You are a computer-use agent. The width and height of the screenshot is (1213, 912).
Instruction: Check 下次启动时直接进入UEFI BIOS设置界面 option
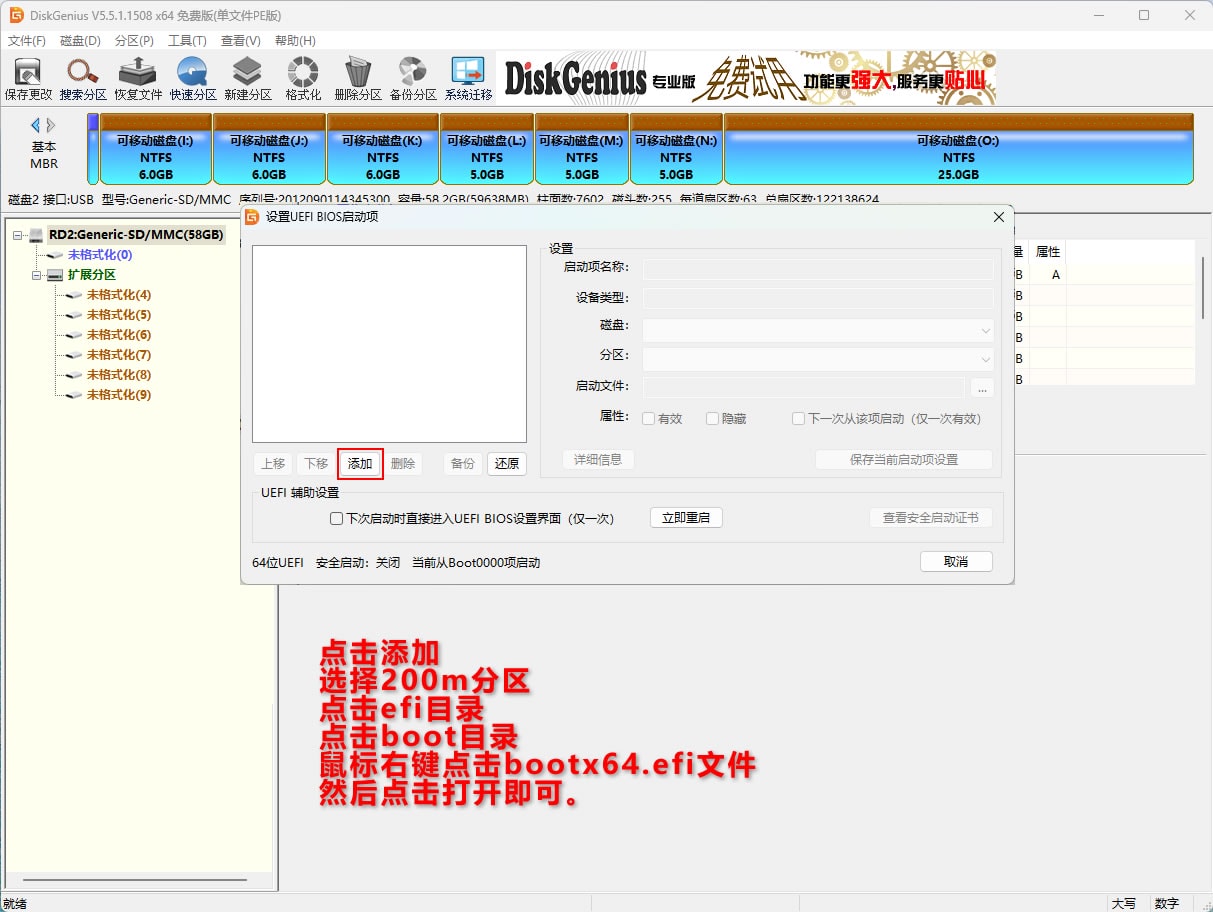tap(337, 519)
